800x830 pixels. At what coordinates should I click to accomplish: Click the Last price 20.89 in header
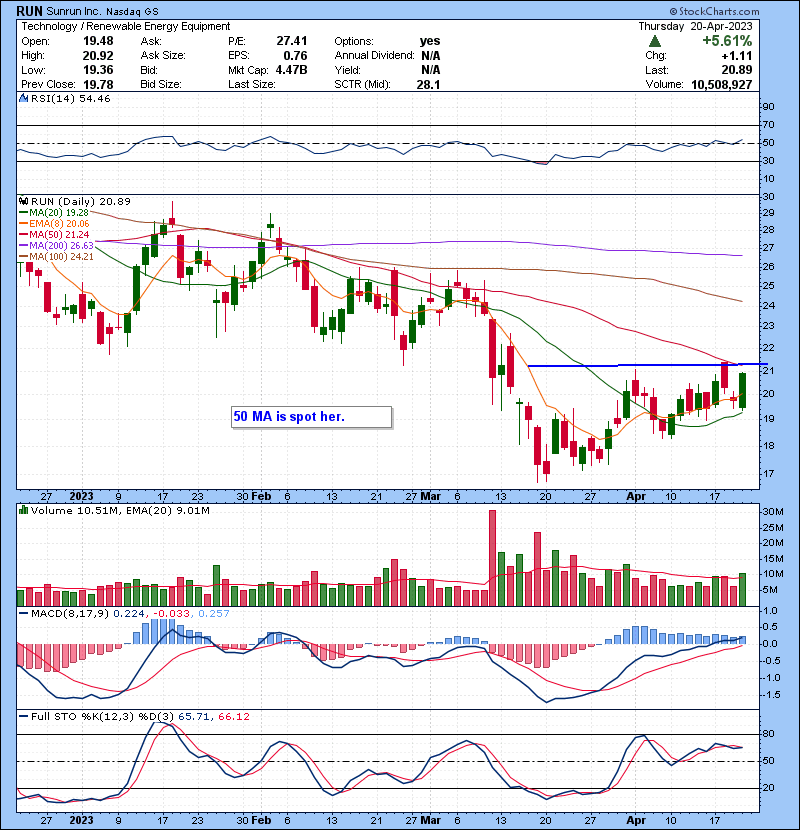pos(736,70)
